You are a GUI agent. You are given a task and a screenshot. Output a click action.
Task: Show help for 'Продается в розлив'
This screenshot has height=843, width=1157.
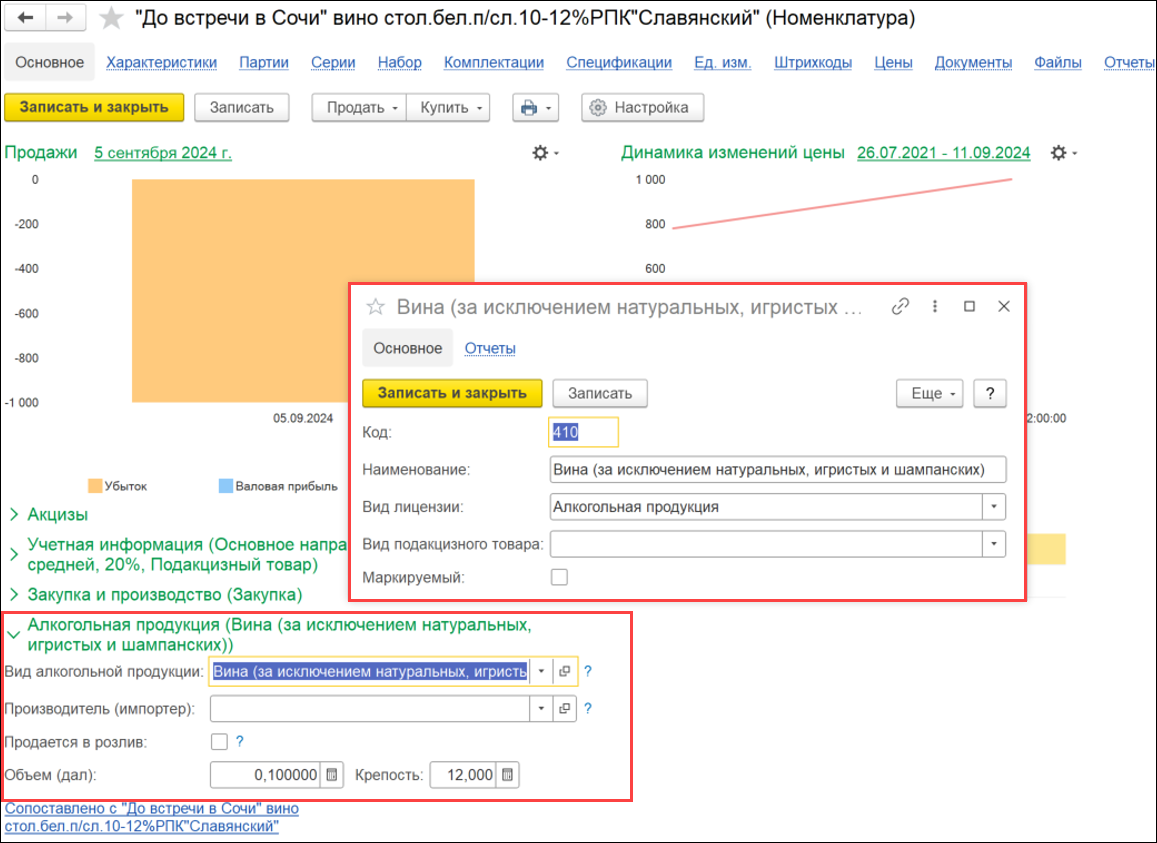[x=240, y=742]
